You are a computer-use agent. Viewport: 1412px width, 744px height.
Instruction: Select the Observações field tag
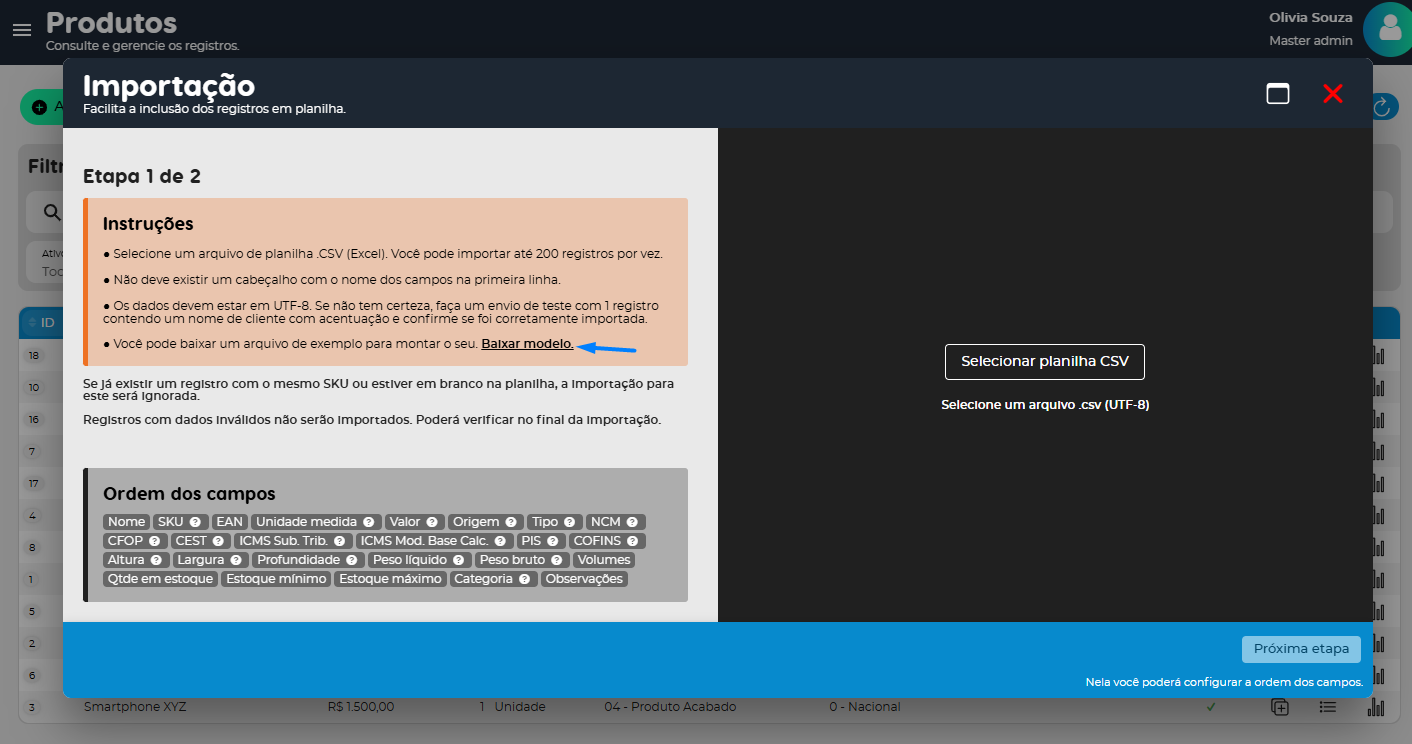point(585,579)
